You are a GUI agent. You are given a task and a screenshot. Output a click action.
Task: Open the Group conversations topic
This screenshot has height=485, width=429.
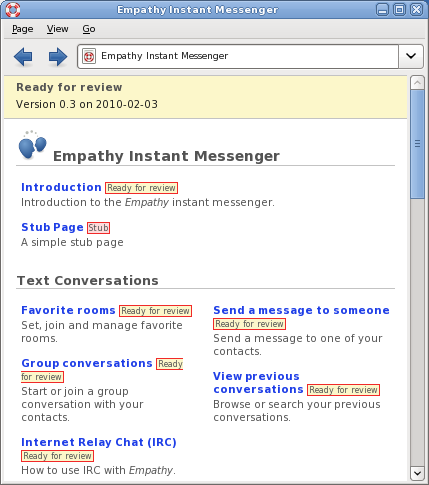[87, 363]
